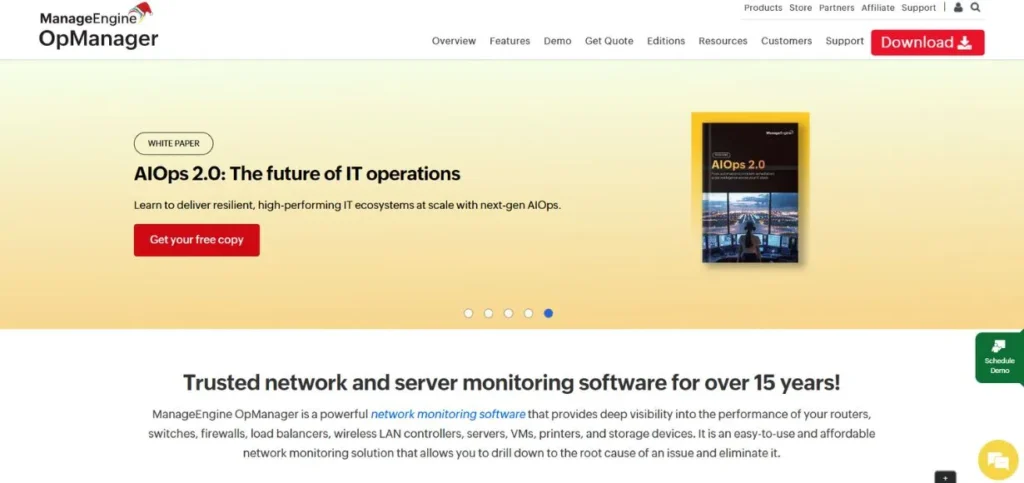Expand the Products top menu
This screenshot has height=483, width=1024.
click(763, 8)
